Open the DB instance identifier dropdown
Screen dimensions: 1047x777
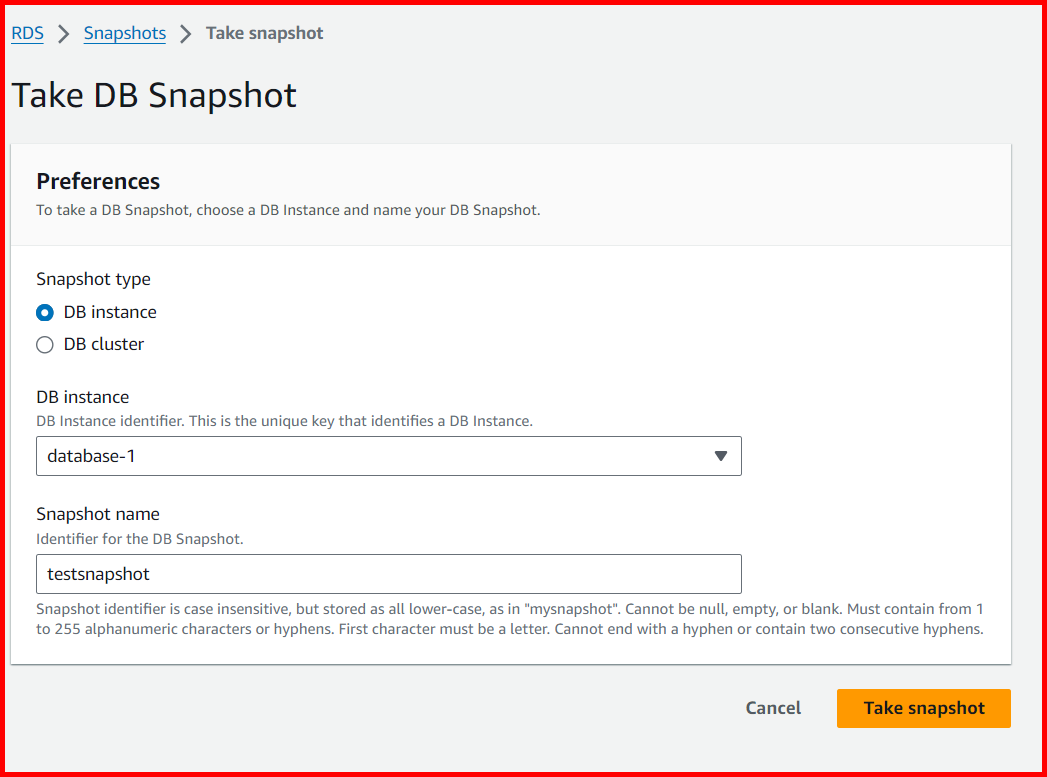(389, 456)
